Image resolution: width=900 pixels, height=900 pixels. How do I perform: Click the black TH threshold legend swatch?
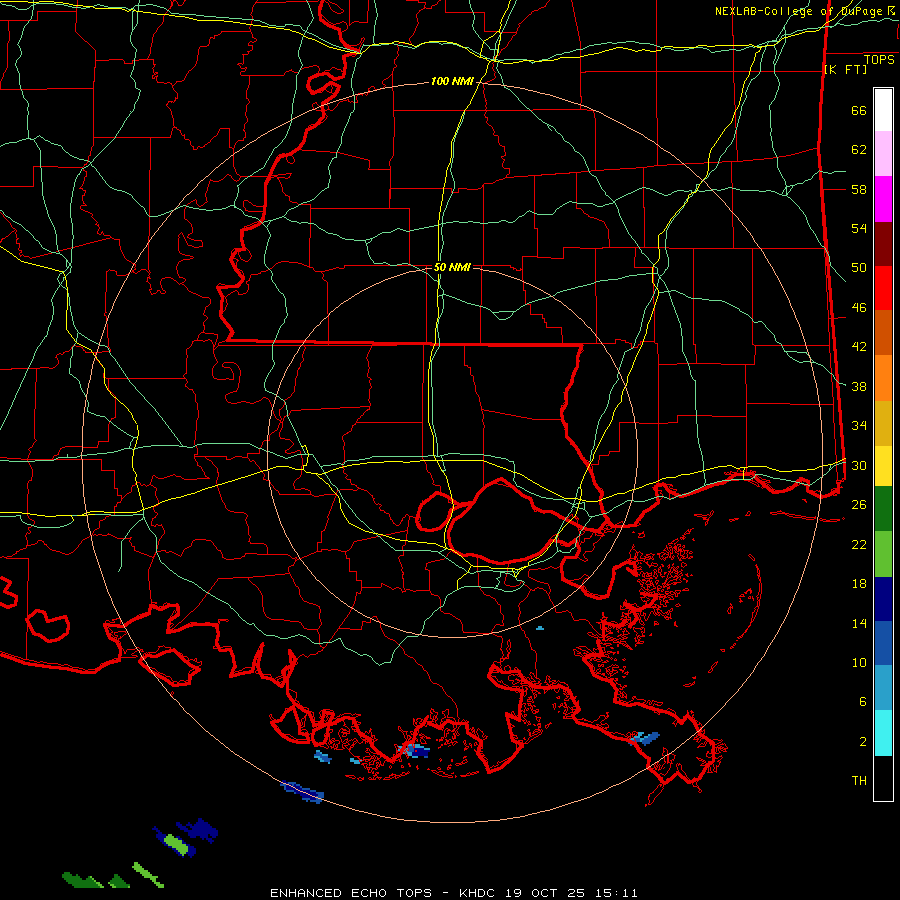(883, 778)
